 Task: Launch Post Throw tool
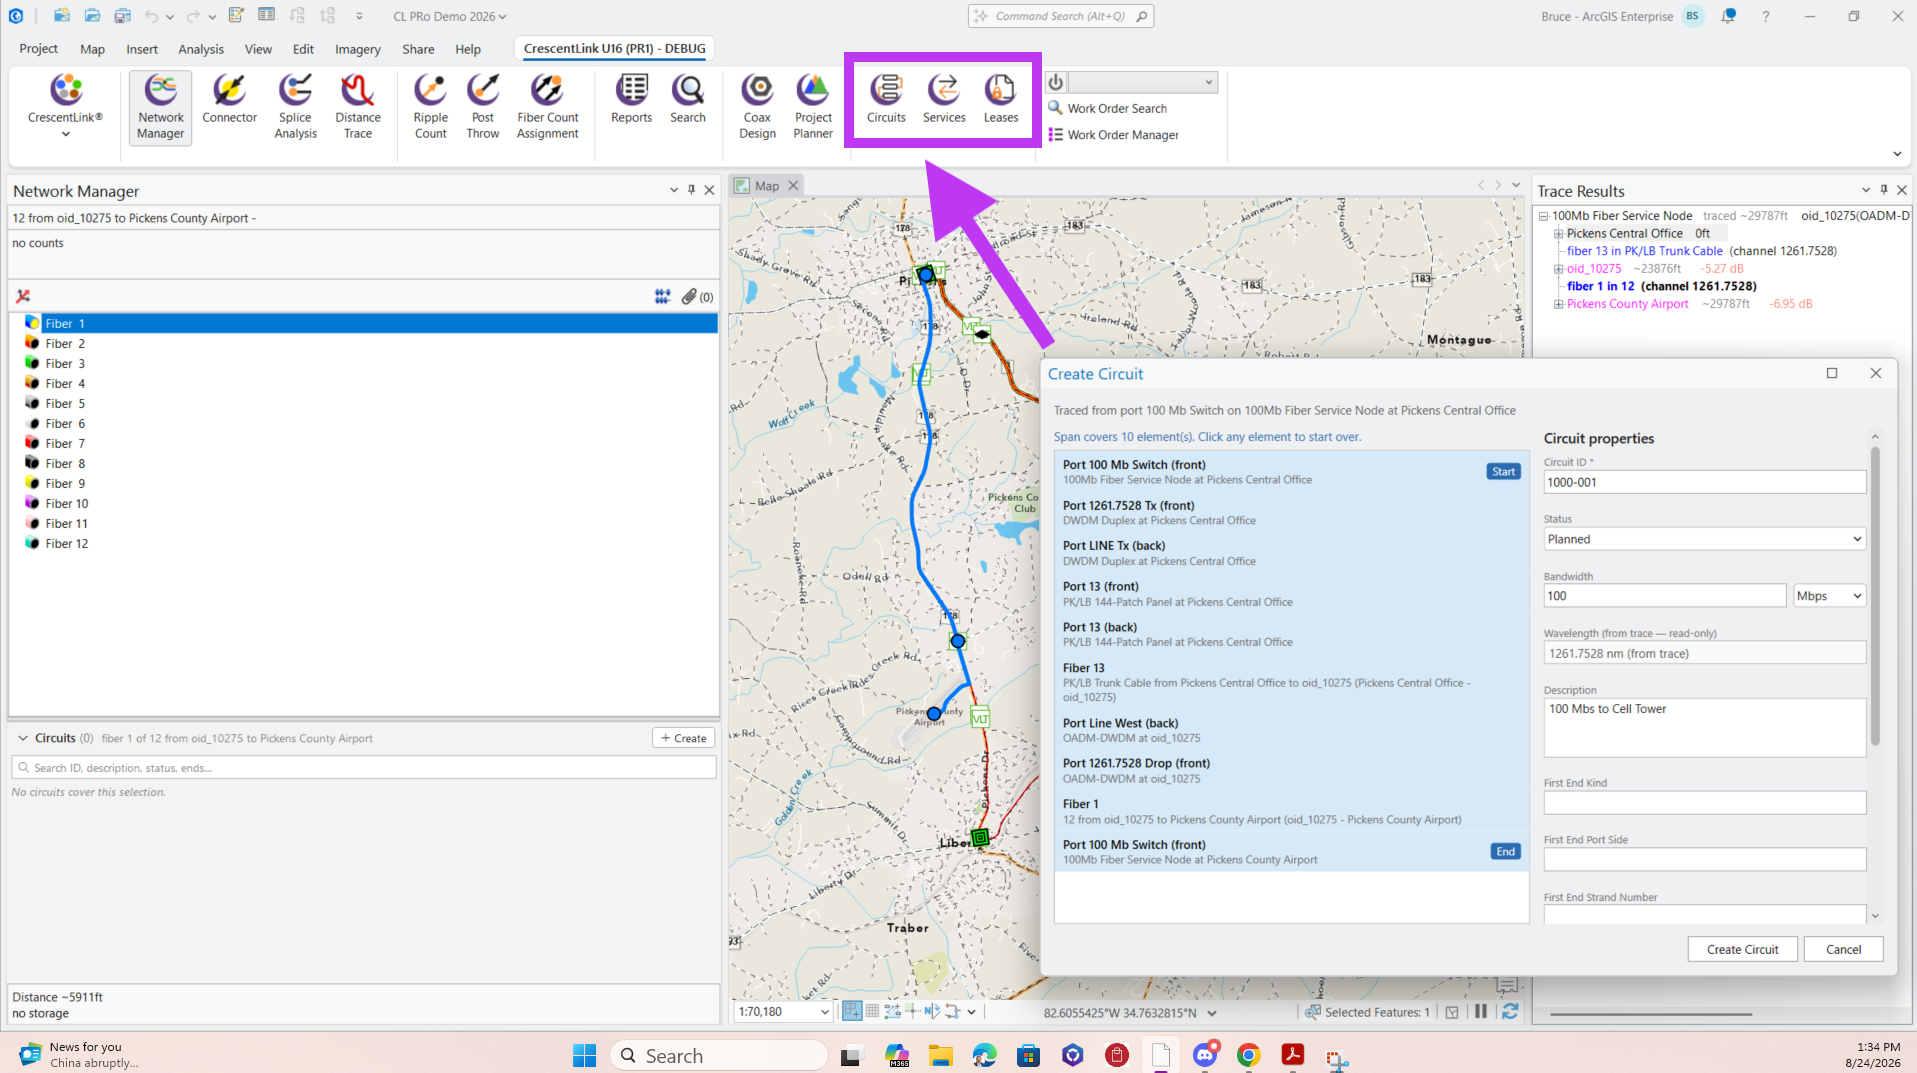click(x=483, y=106)
